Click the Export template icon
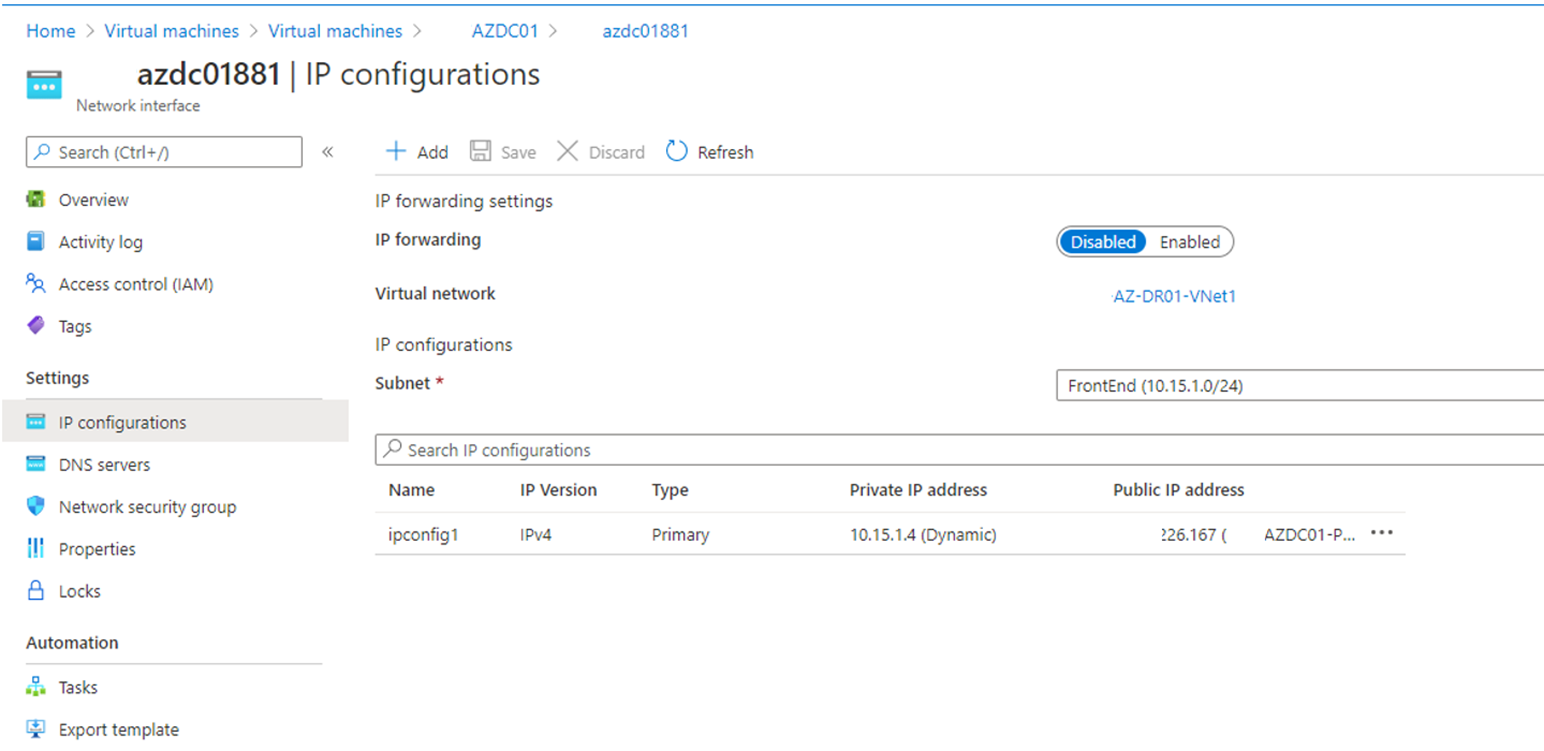1544x751 pixels. 36,729
